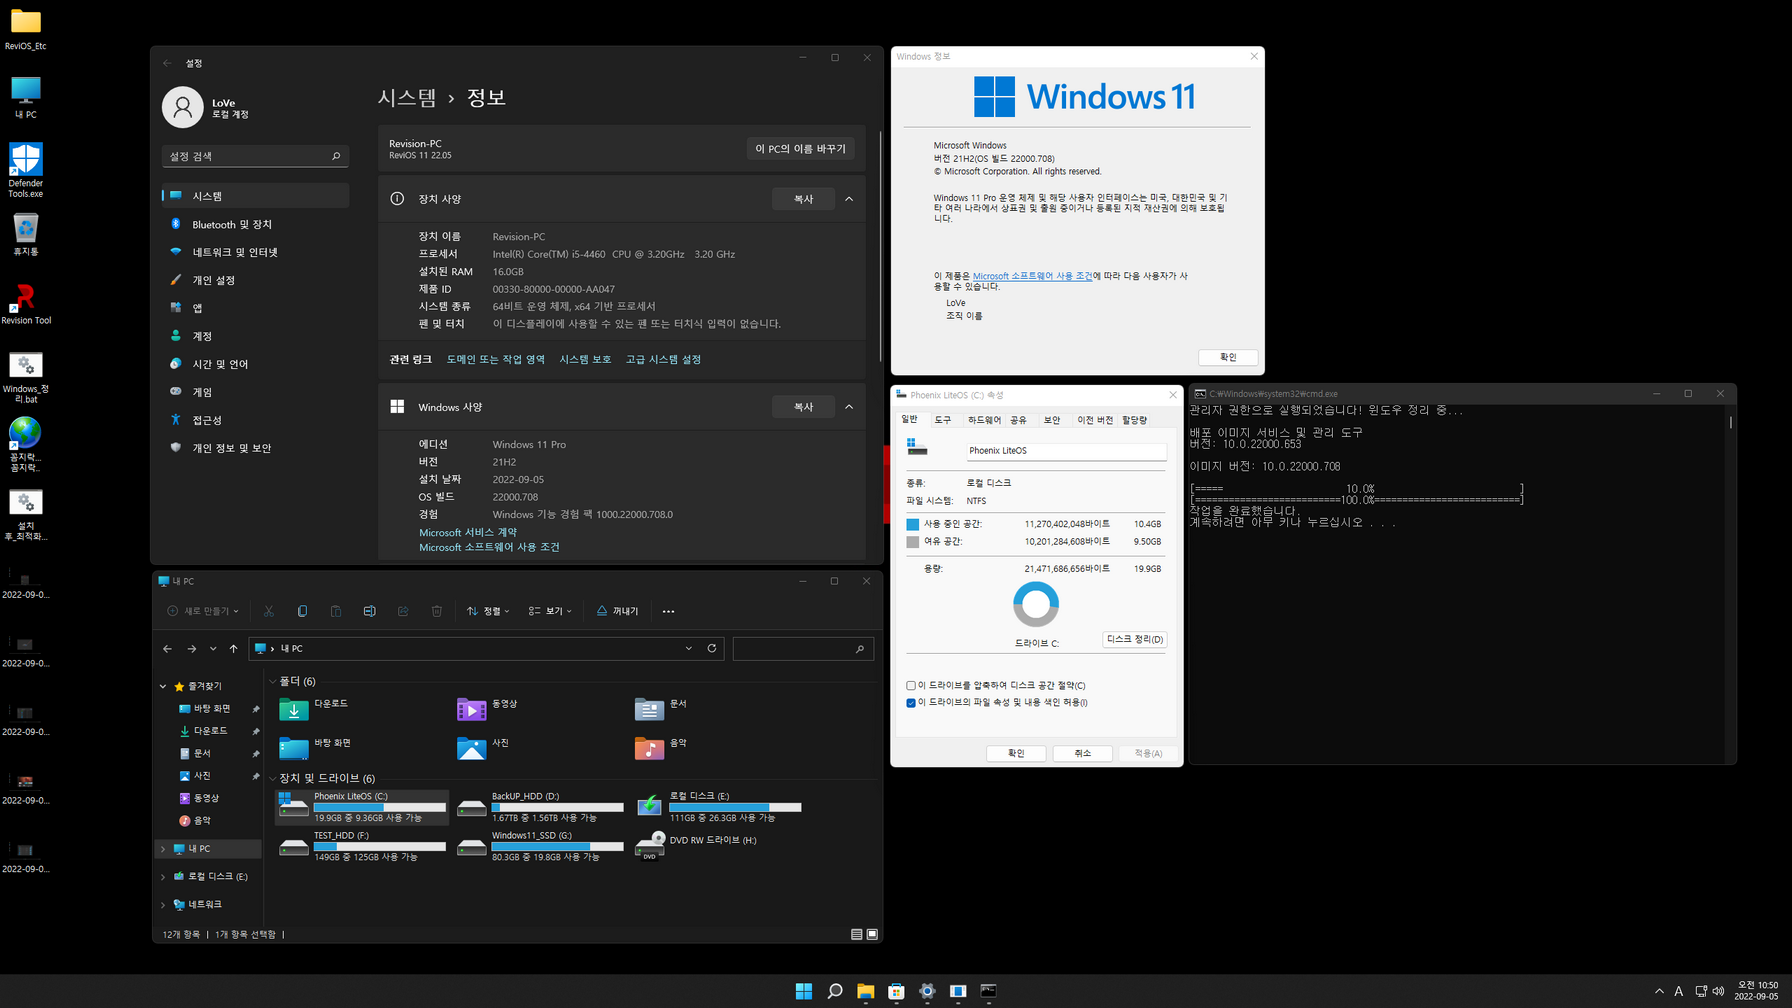The height and width of the screenshot is (1008, 1792).
Task: Go up one folder level in Explorer
Action: 234,648
